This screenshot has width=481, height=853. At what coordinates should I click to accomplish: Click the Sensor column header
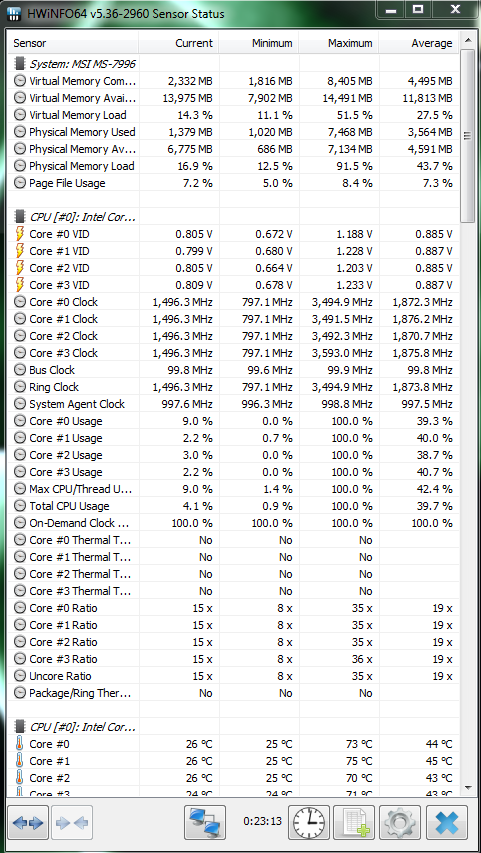click(73, 43)
